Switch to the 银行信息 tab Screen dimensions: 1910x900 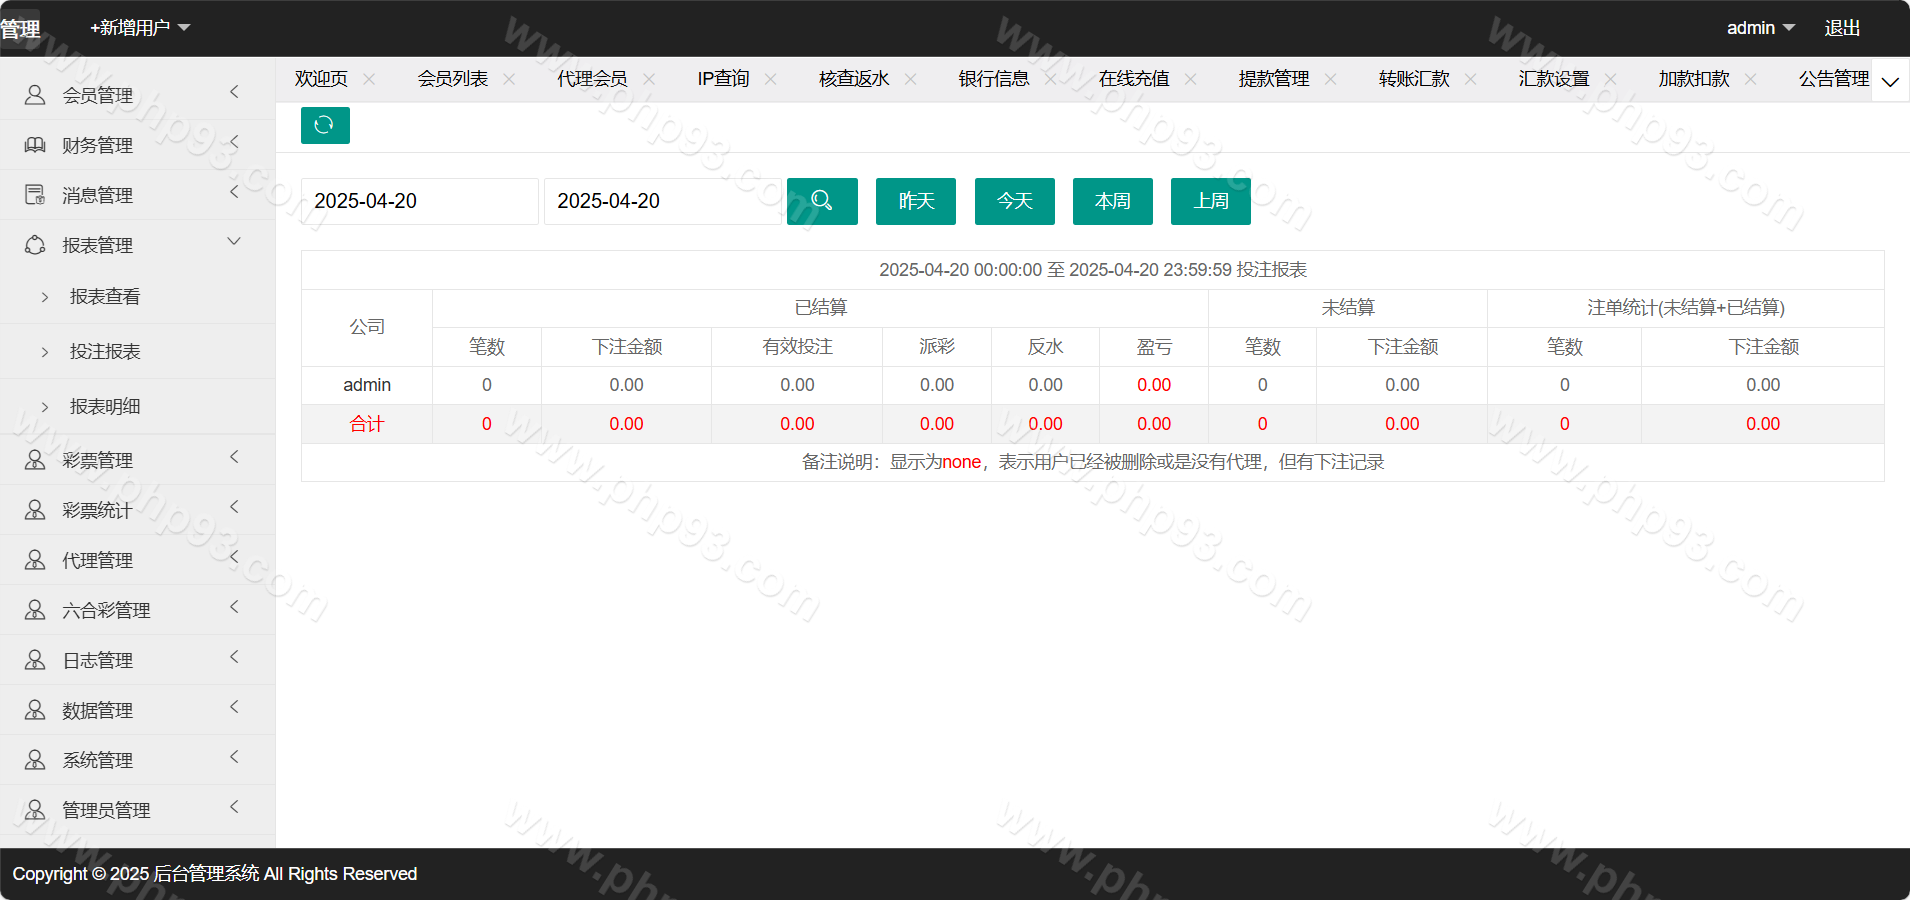tap(993, 79)
